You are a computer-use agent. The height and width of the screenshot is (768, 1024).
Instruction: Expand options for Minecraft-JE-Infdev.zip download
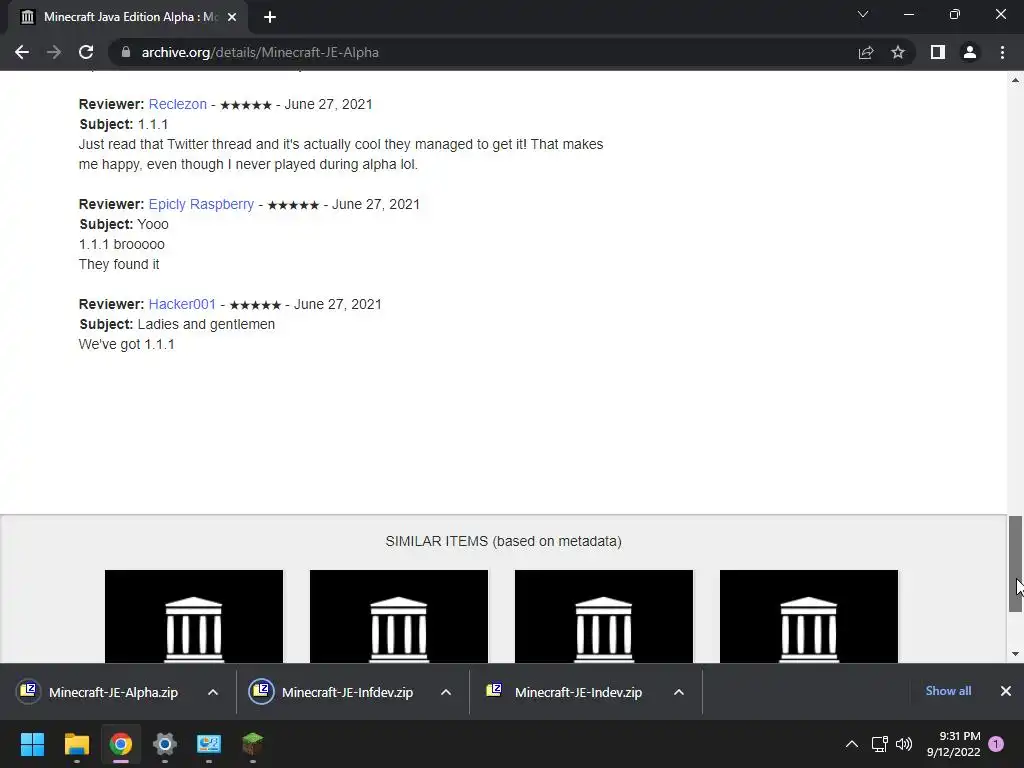[446, 692]
